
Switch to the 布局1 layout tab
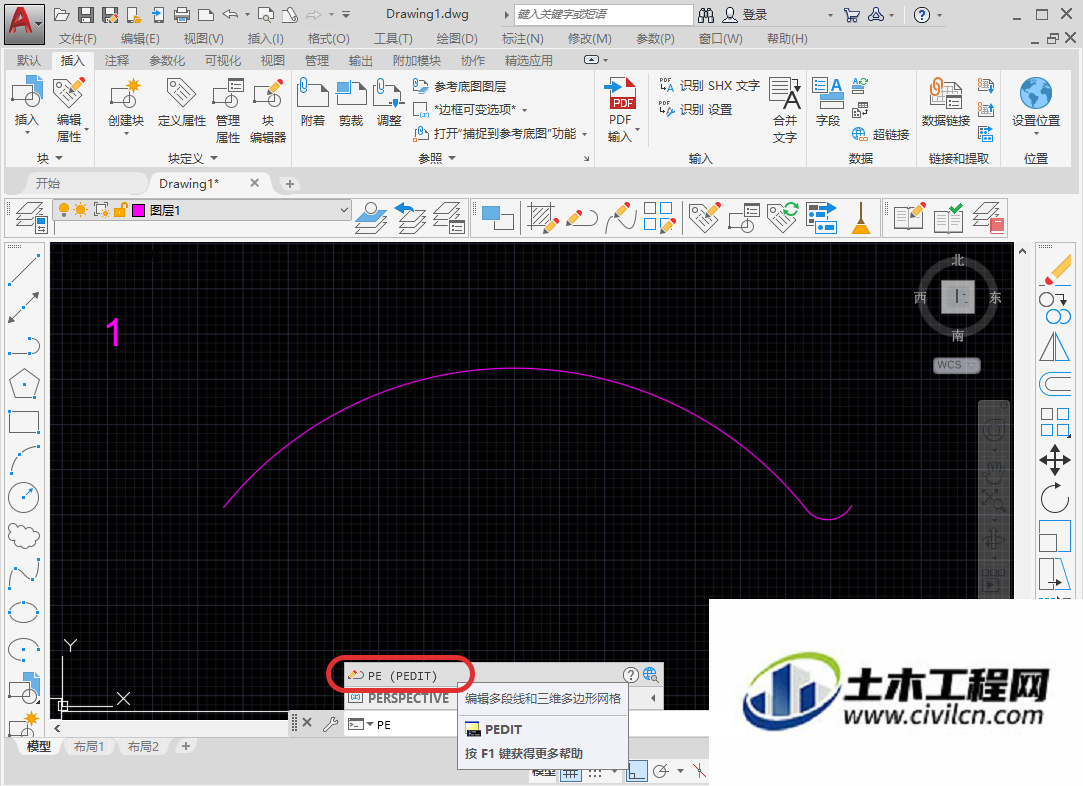coord(89,747)
